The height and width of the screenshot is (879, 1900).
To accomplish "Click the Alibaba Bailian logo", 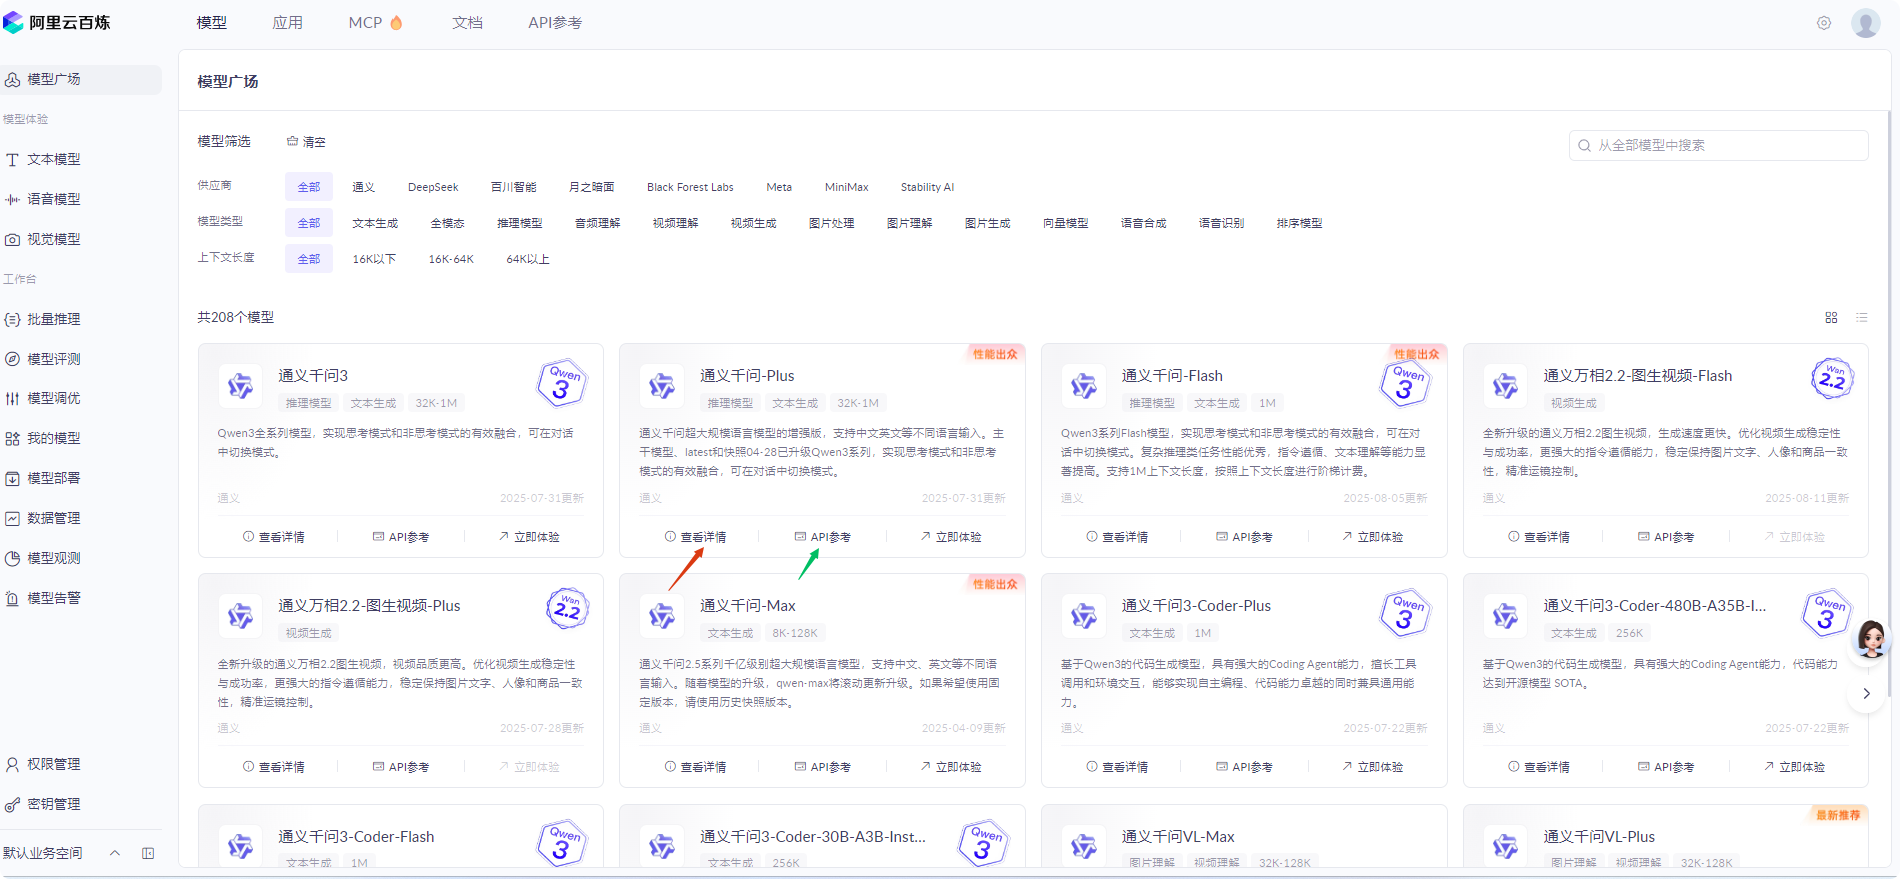I will point(57,22).
